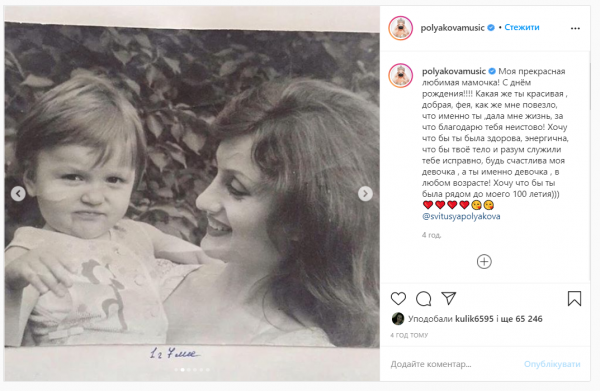Screen dimensions: 600x391
Task: Open comments via speech bubble icon
Action: (424, 299)
